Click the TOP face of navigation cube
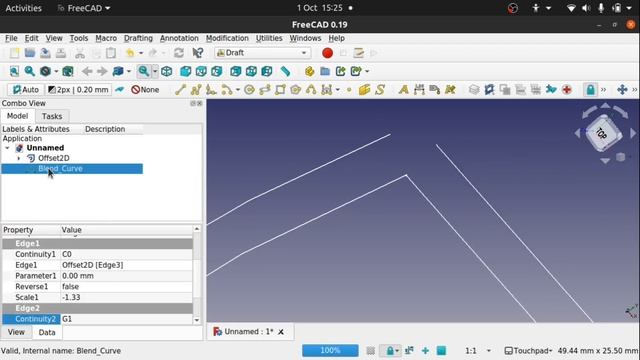 click(x=602, y=133)
